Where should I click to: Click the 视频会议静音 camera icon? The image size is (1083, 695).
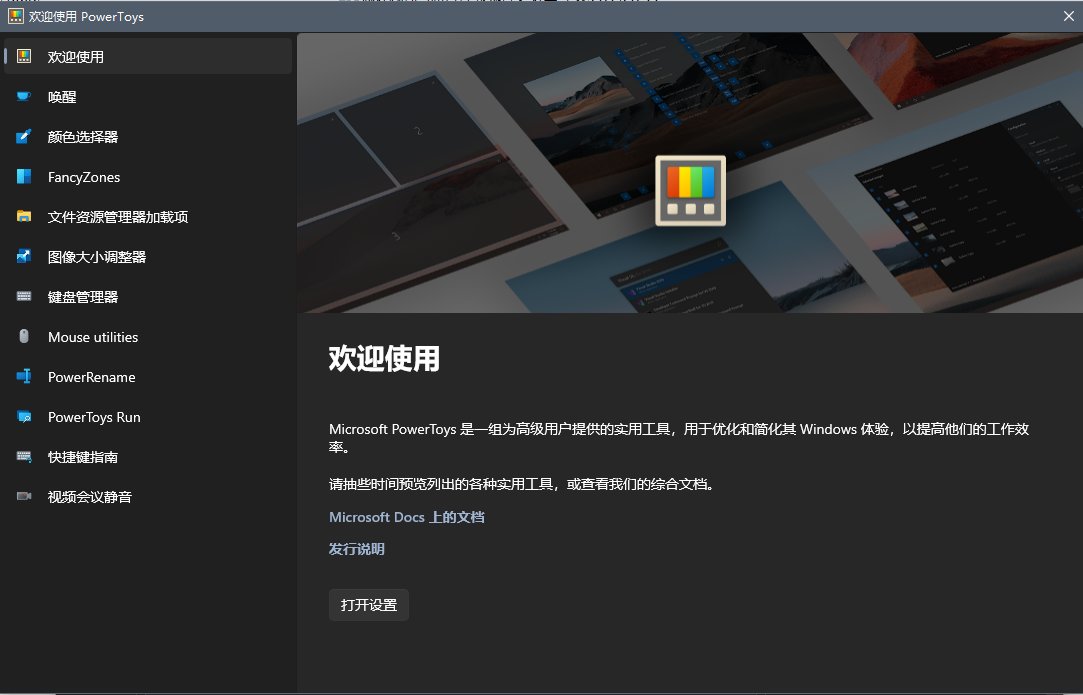(24, 496)
